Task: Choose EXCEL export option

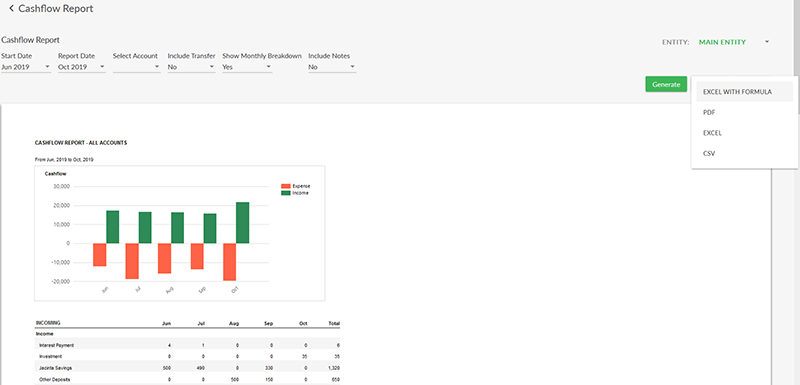Action: tap(744, 133)
